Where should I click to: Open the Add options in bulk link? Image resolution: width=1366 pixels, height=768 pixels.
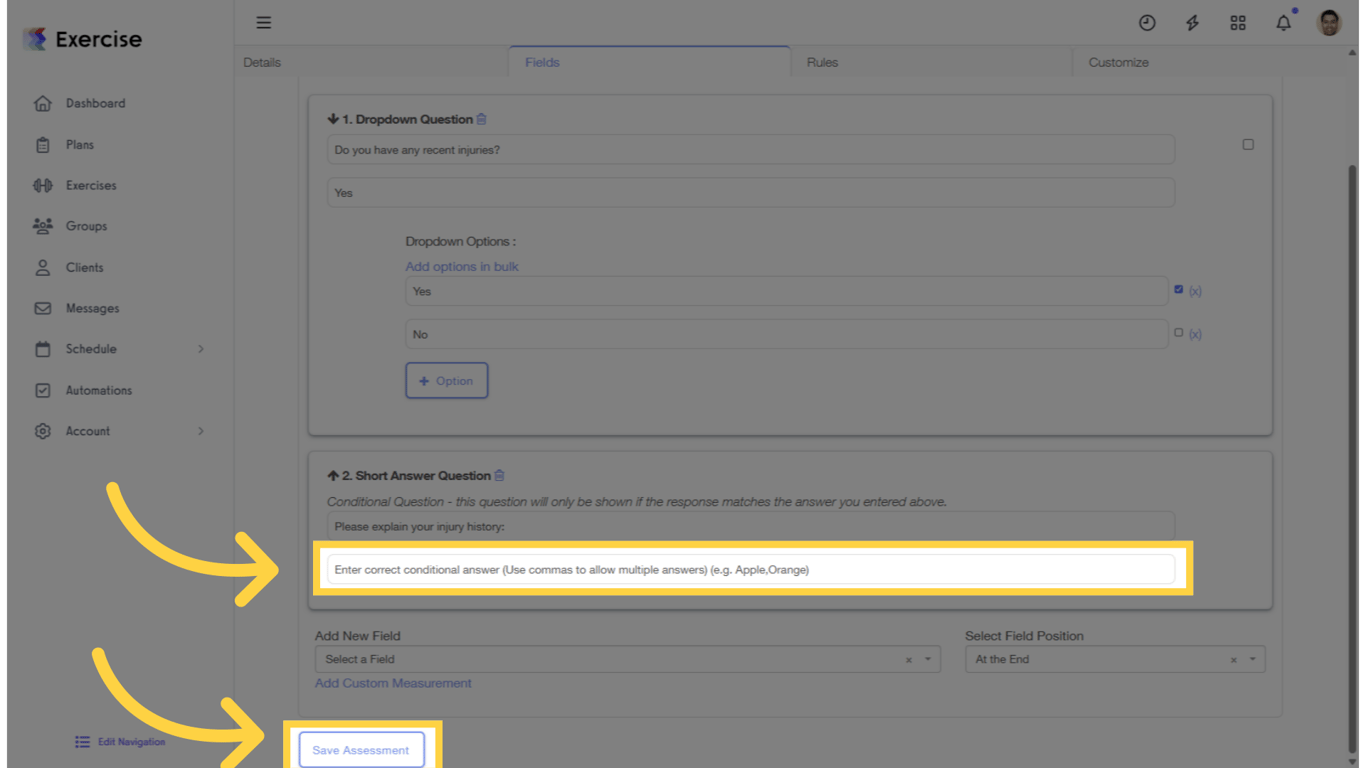461,266
